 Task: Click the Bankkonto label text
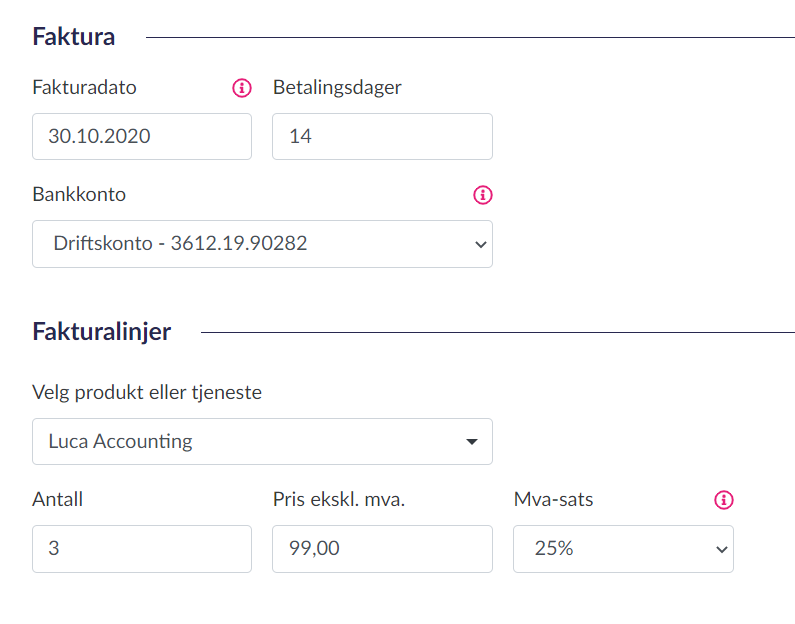click(x=79, y=195)
